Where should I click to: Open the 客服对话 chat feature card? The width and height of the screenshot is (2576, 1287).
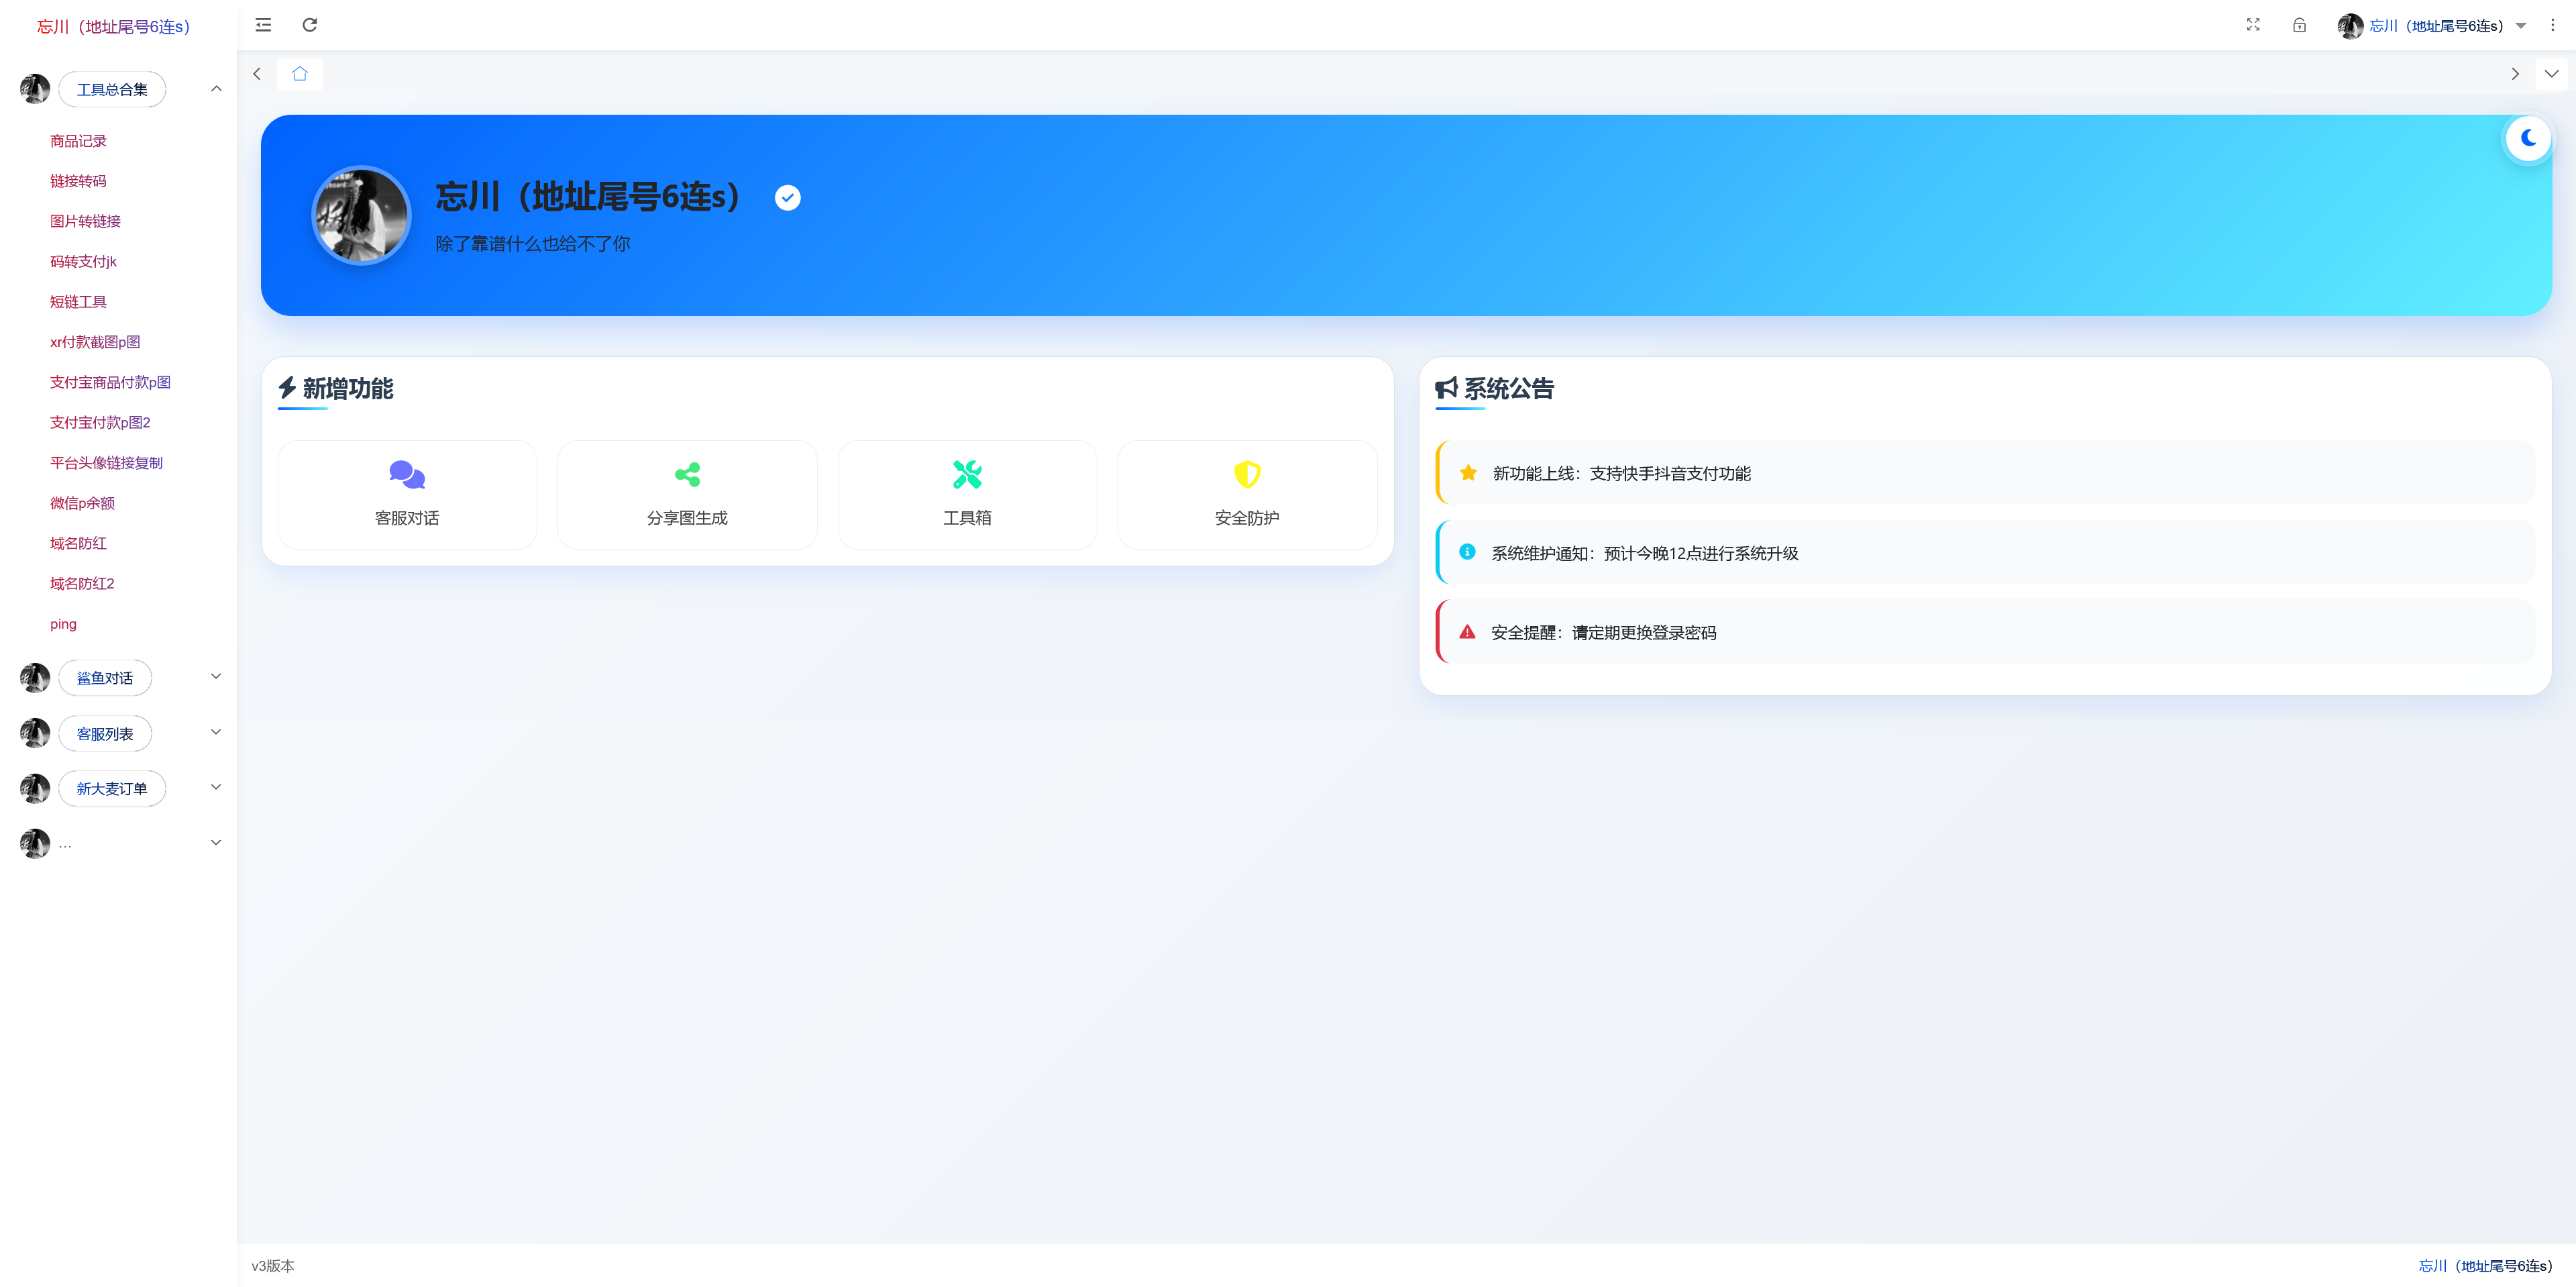pos(407,494)
